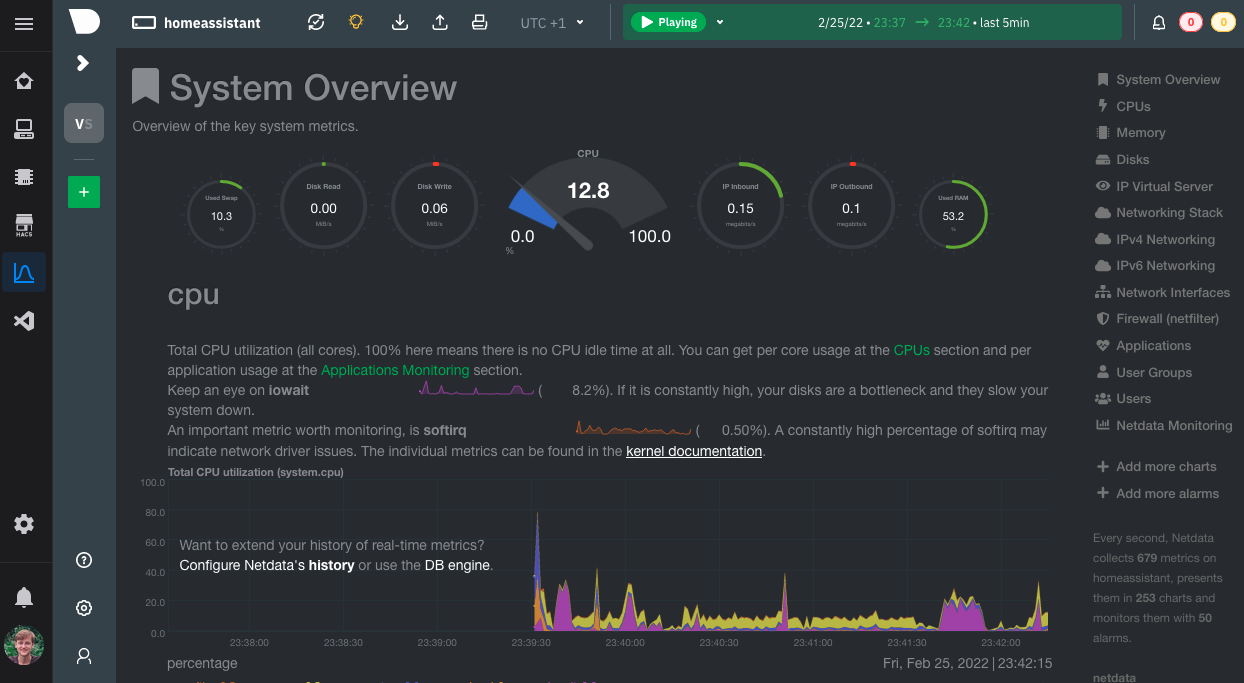Open Home Assistant notifications bell in sidebar

pyautogui.click(x=24, y=598)
